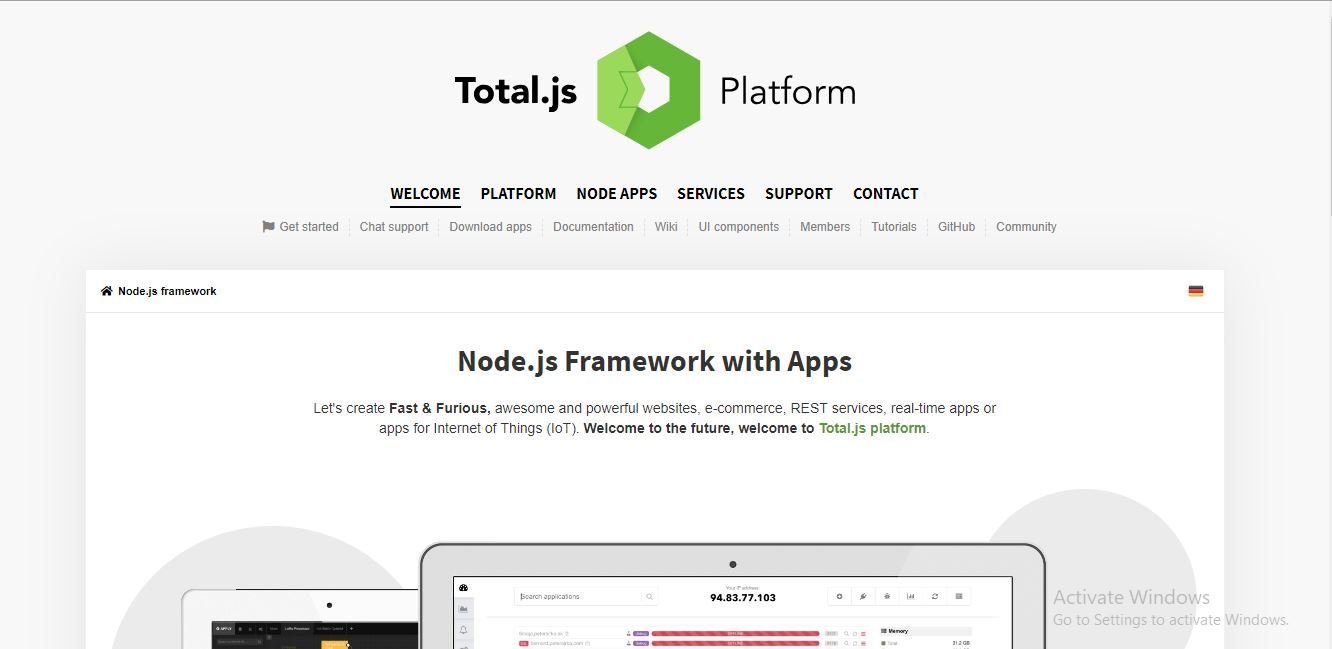Viewport: 1332px width, 649px height.
Task: Click the Total.js wordmark text in header
Action: [515, 91]
